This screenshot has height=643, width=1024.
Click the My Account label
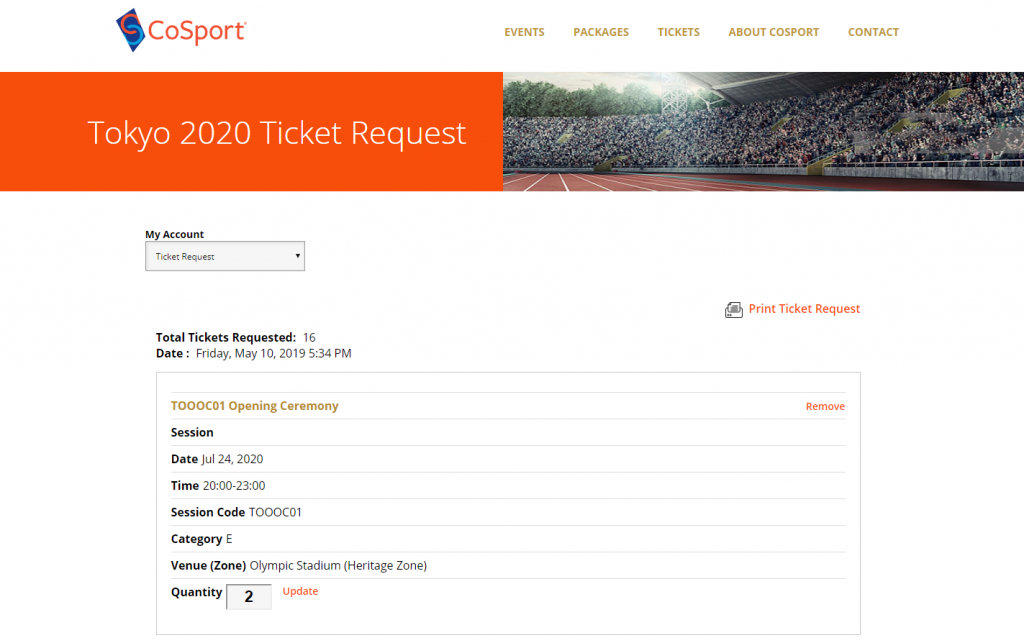tap(174, 234)
